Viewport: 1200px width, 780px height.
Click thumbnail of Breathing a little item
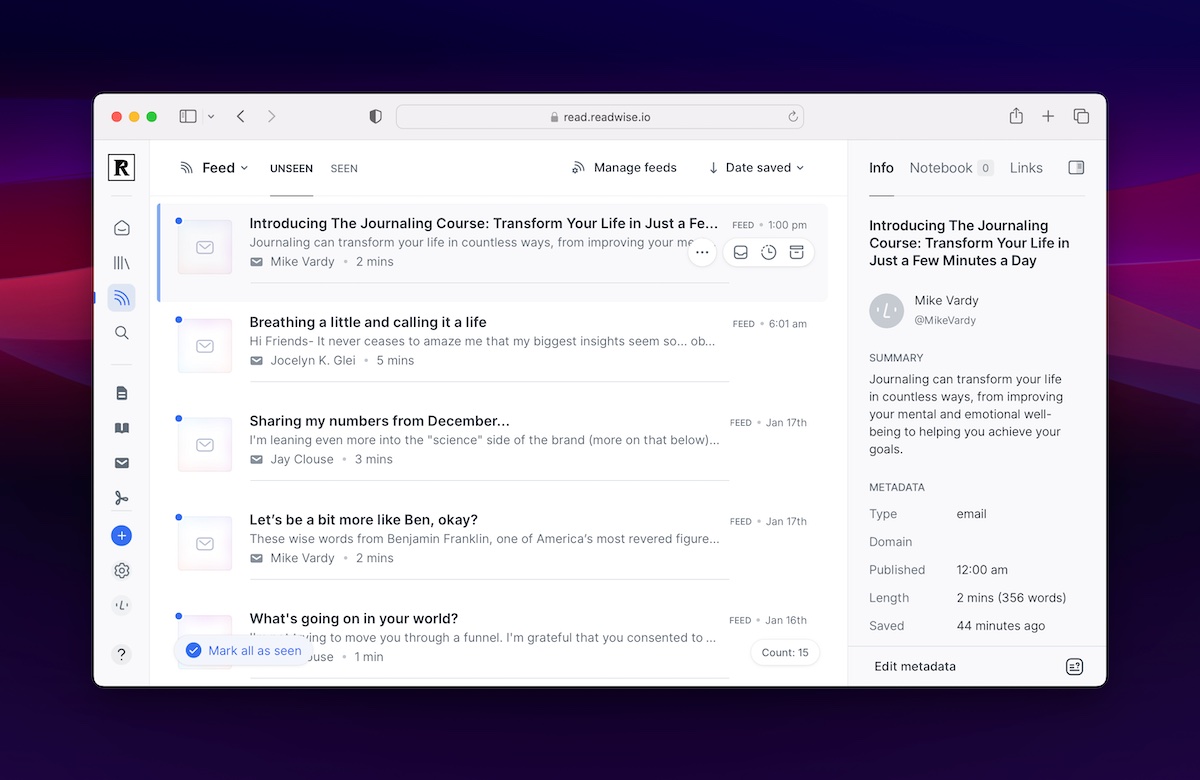(x=205, y=346)
